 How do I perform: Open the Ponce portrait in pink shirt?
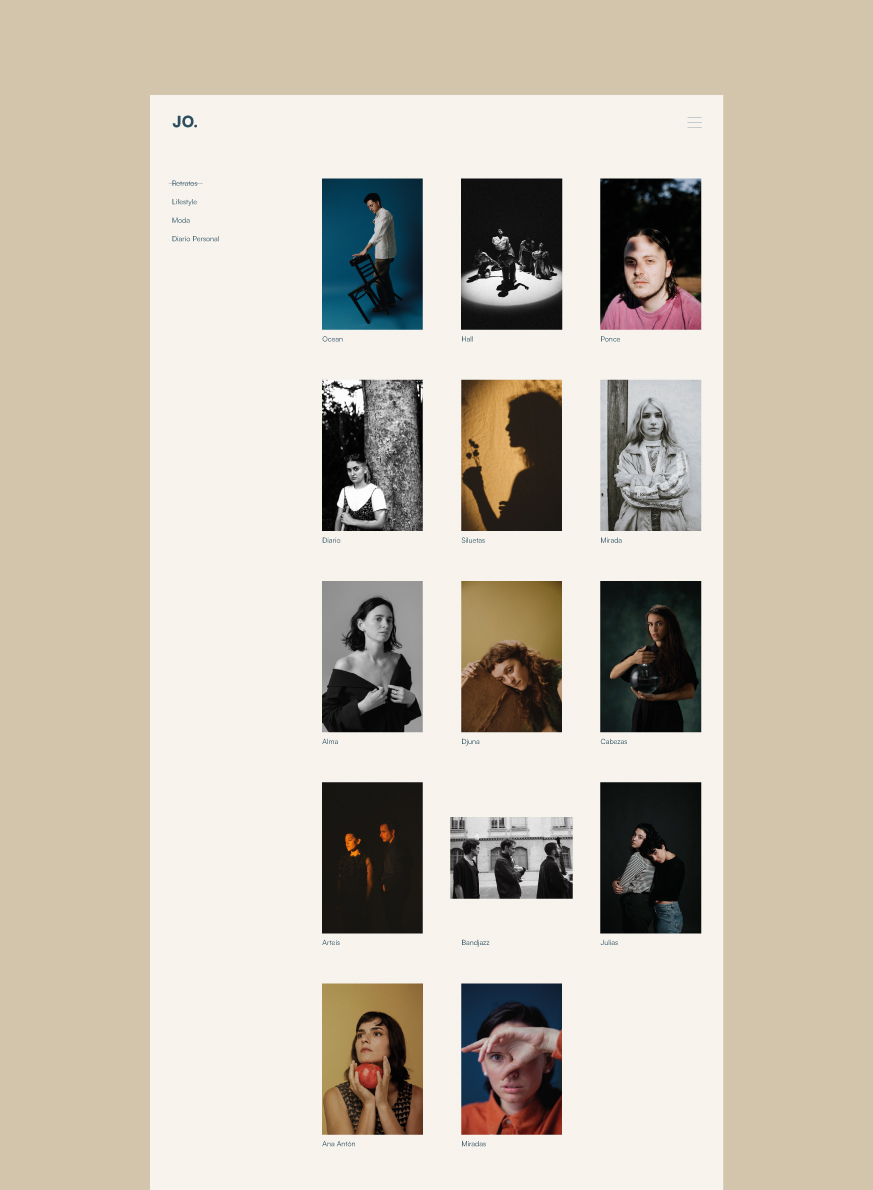pyautogui.click(x=651, y=254)
